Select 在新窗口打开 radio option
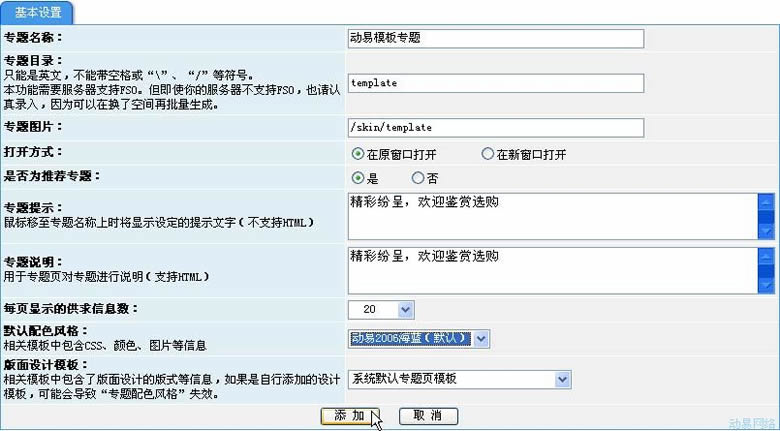Viewport: 780px width, 431px height. pyautogui.click(x=488, y=154)
